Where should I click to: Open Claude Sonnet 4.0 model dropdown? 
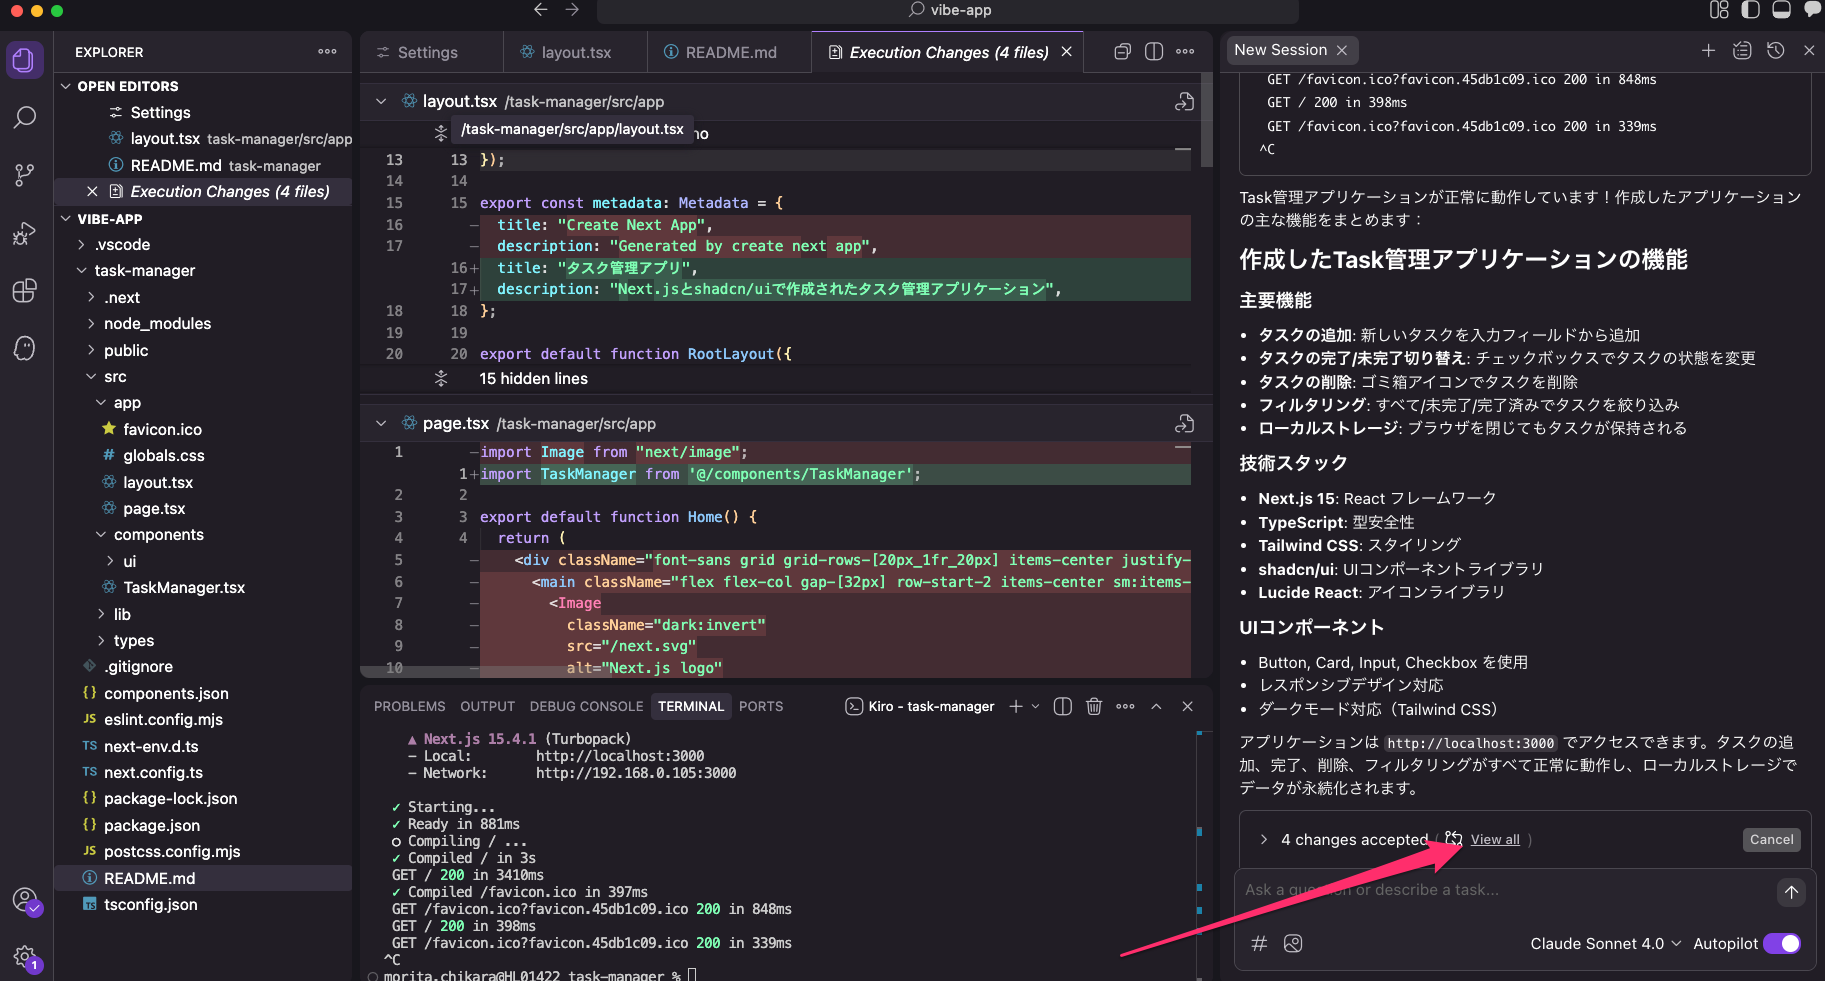[1605, 943]
